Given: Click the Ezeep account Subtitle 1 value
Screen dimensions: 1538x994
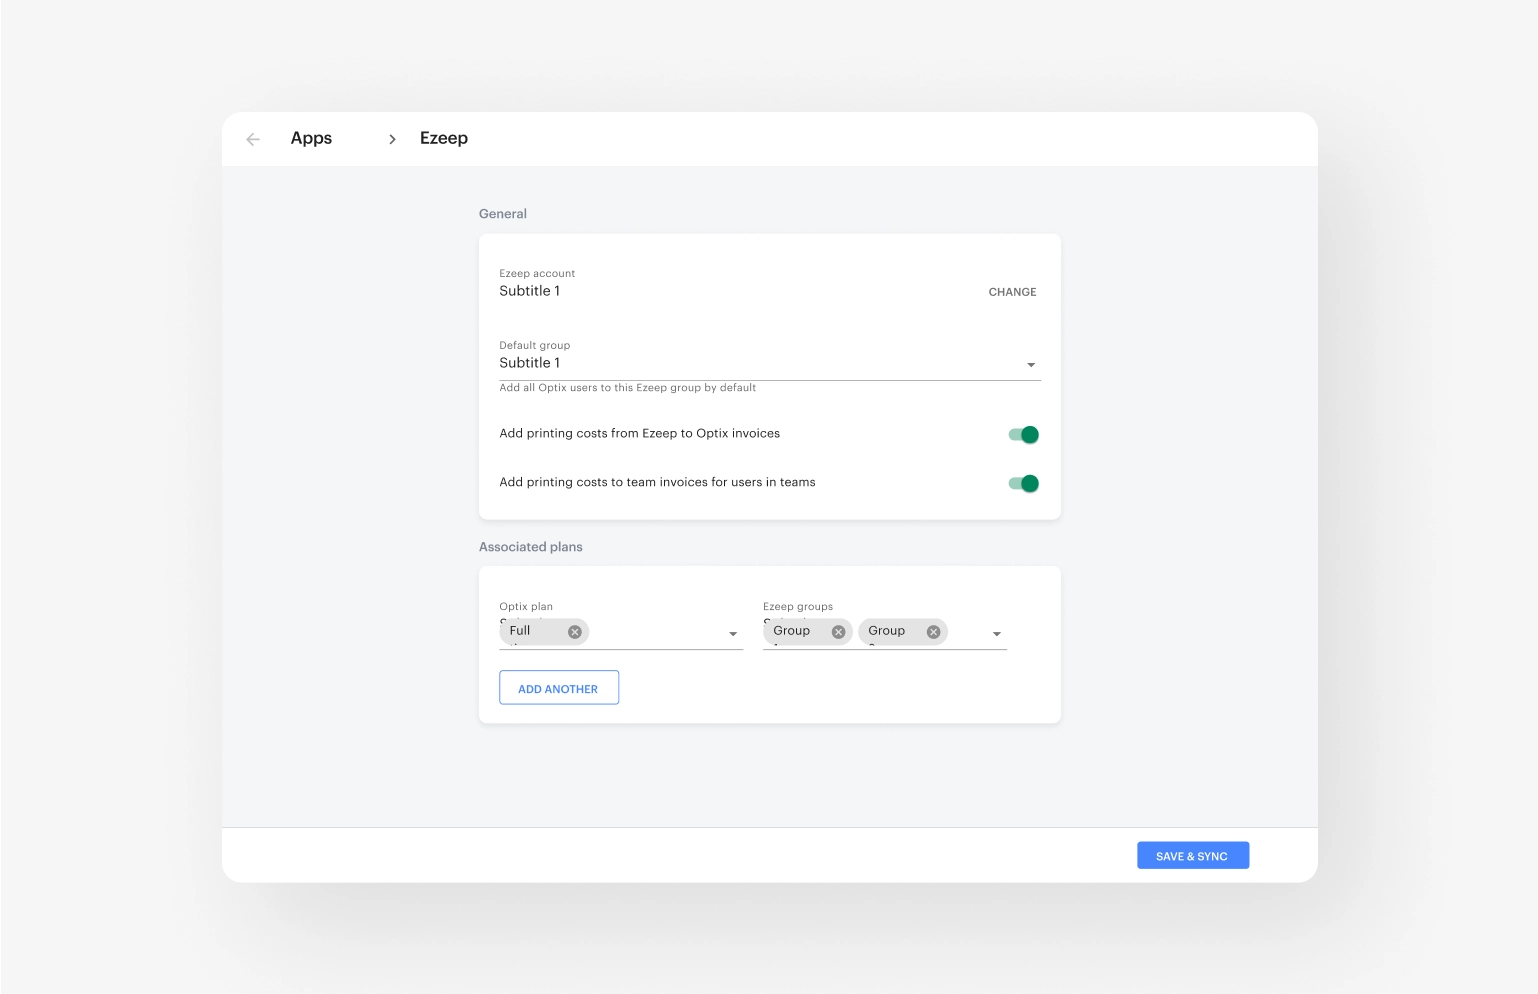Looking at the screenshot, I should click(530, 291).
